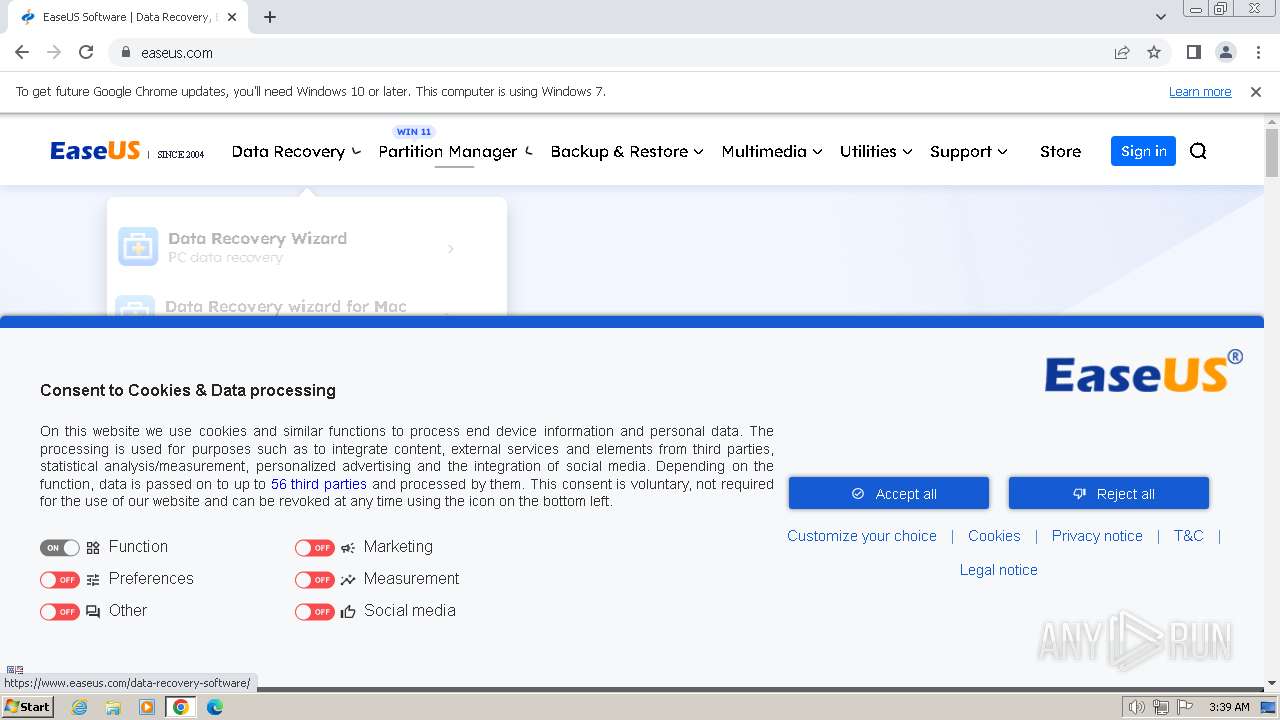Enable the Marketing cookie switch

pyautogui.click(x=315, y=547)
